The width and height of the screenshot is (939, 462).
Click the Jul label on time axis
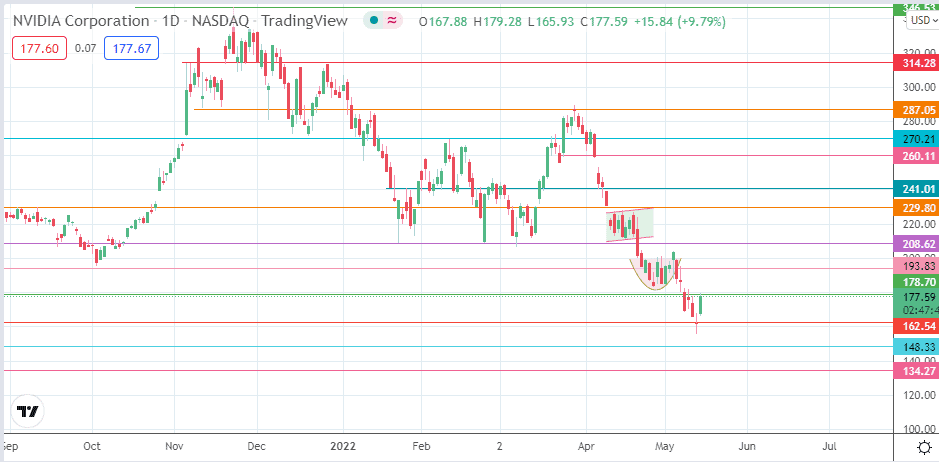(829, 446)
